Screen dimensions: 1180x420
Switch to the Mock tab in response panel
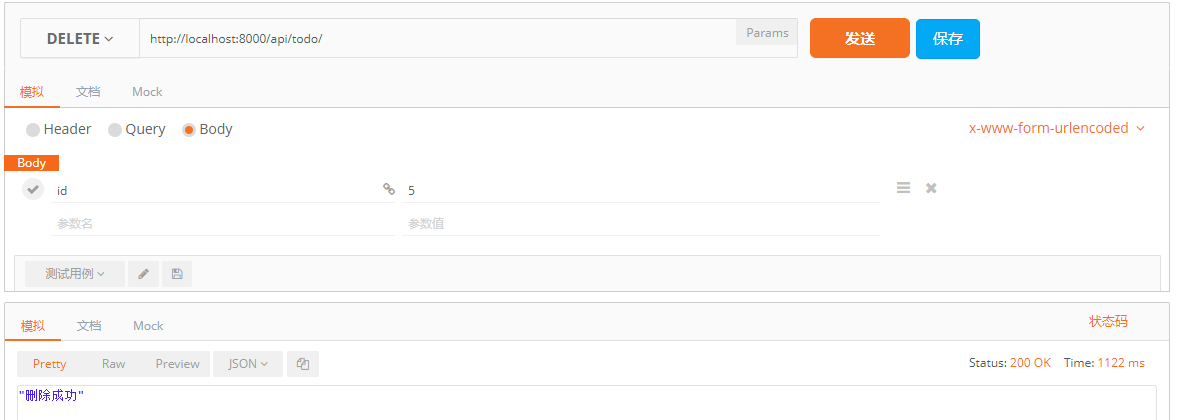[x=148, y=326]
